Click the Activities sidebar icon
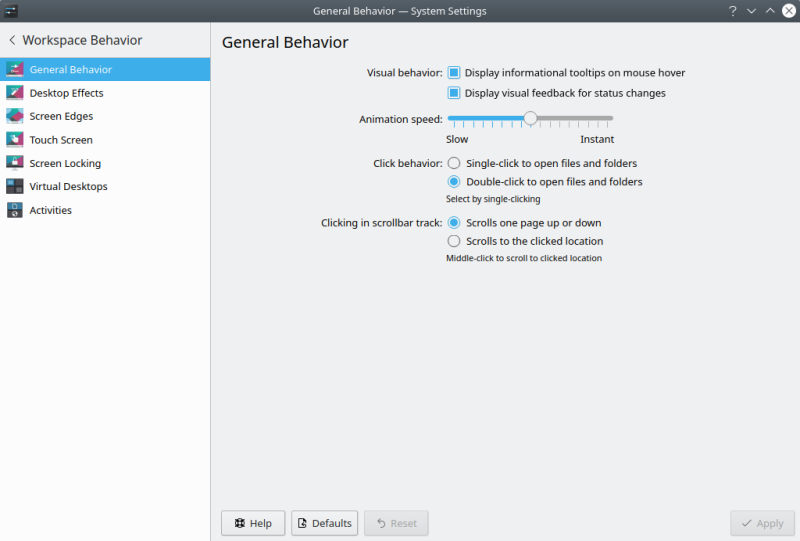 tap(14, 210)
